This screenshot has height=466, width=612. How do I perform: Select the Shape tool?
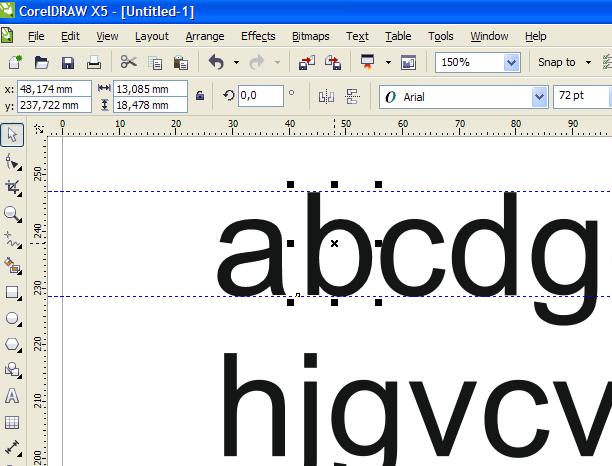pos(12,162)
